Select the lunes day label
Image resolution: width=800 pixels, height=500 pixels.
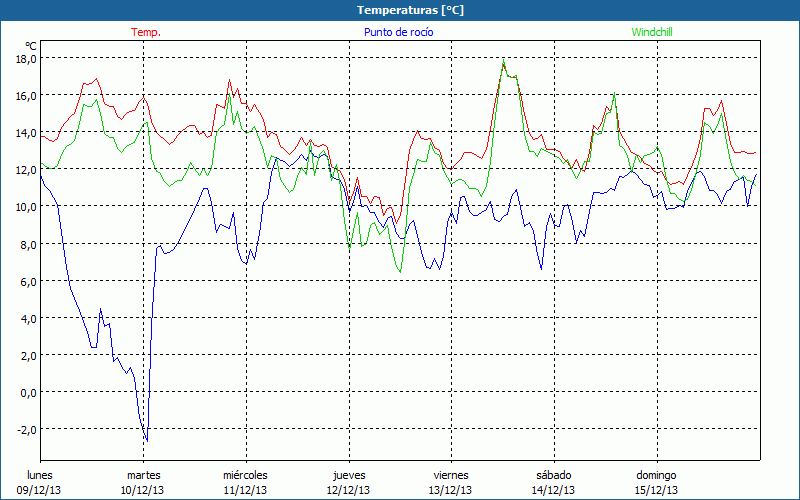pos(40,475)
